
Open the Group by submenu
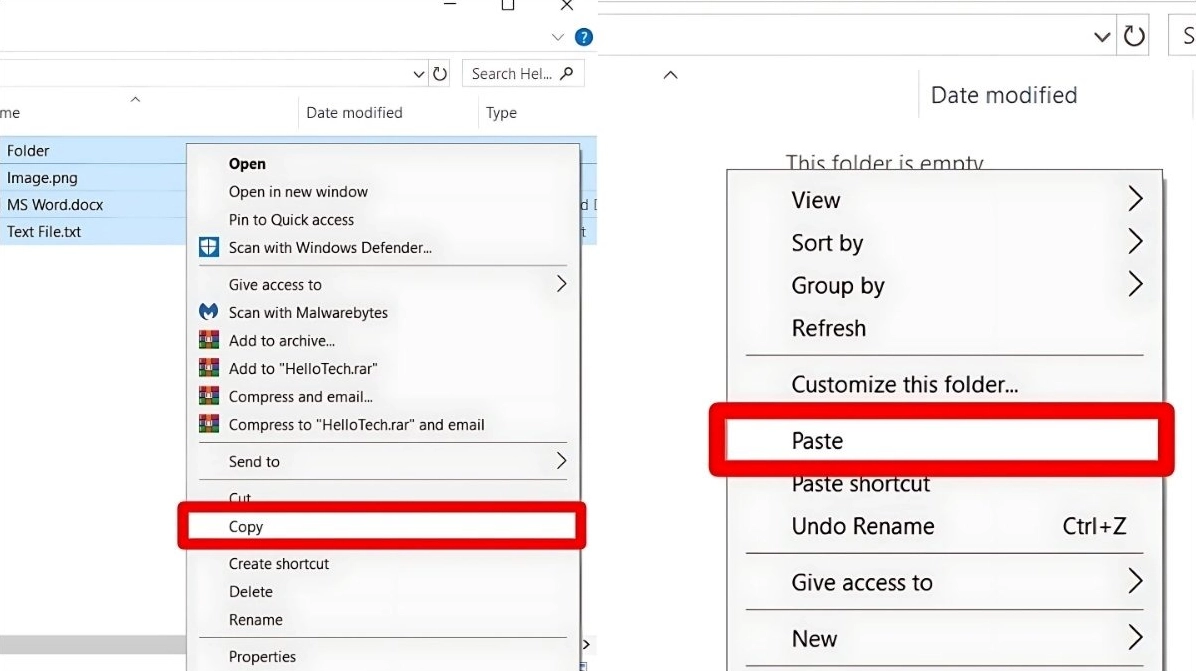1135,285
